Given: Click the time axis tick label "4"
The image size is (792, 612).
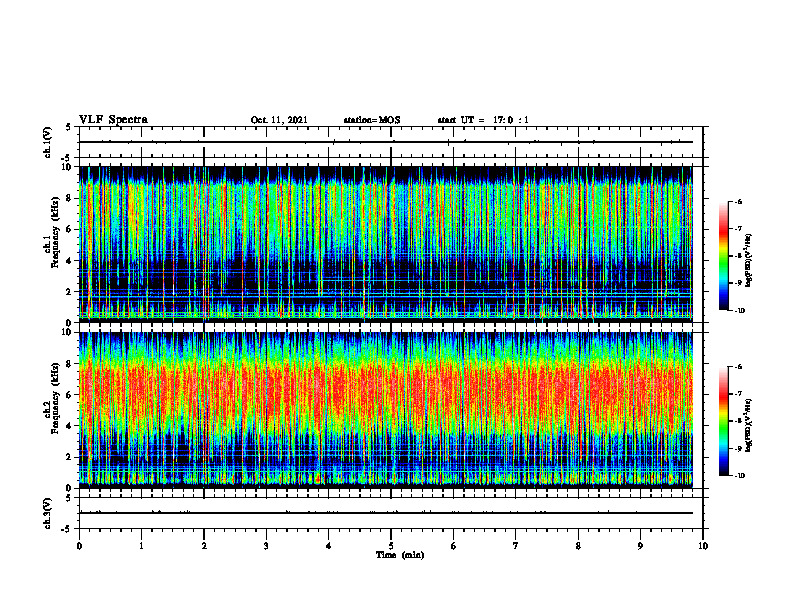Looking at the screenshot, I should (329, 546).
